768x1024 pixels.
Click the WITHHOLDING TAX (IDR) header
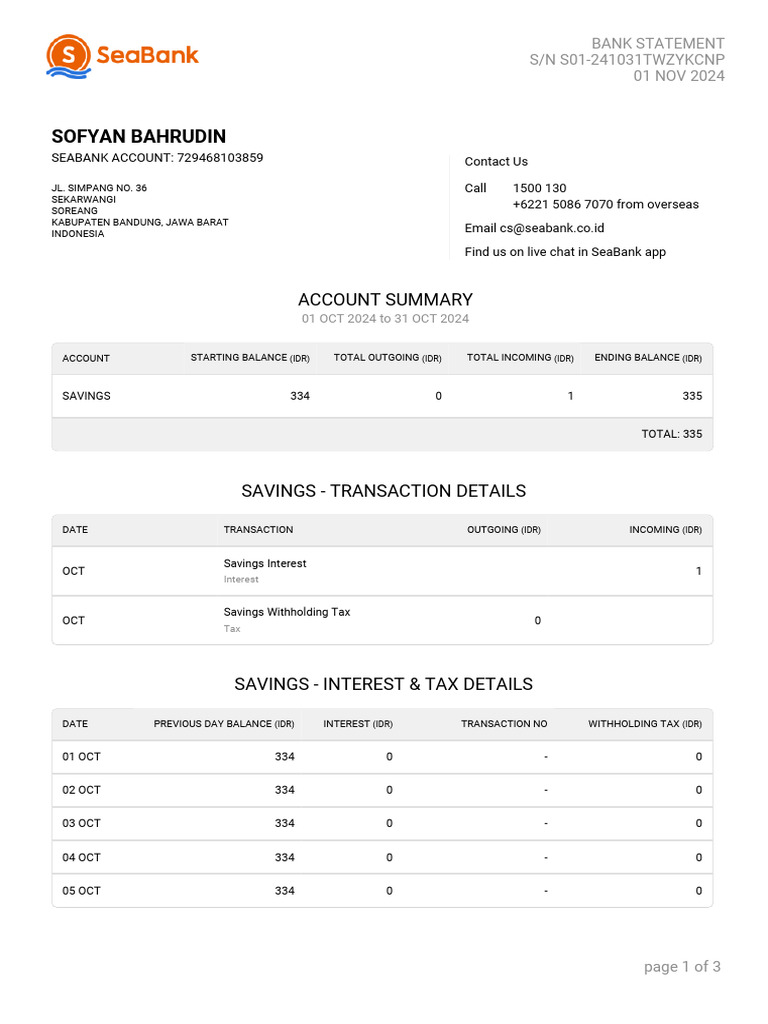tap(645, 724)
